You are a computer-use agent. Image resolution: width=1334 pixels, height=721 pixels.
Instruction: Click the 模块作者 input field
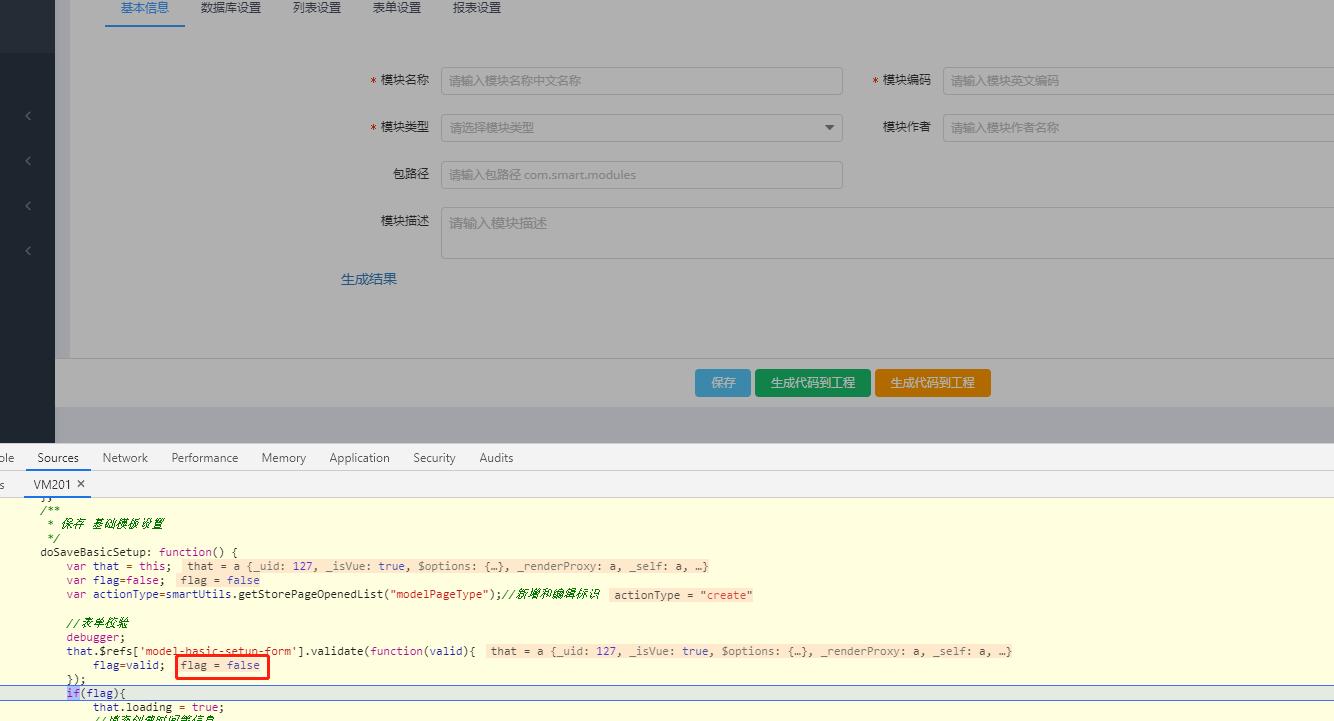pos(1138,128)
